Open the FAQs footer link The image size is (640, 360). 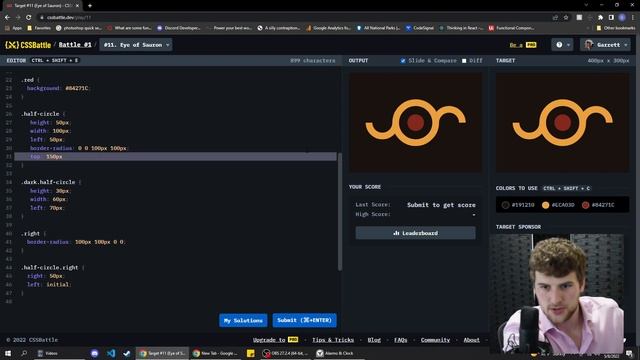(x=400, y=340)
